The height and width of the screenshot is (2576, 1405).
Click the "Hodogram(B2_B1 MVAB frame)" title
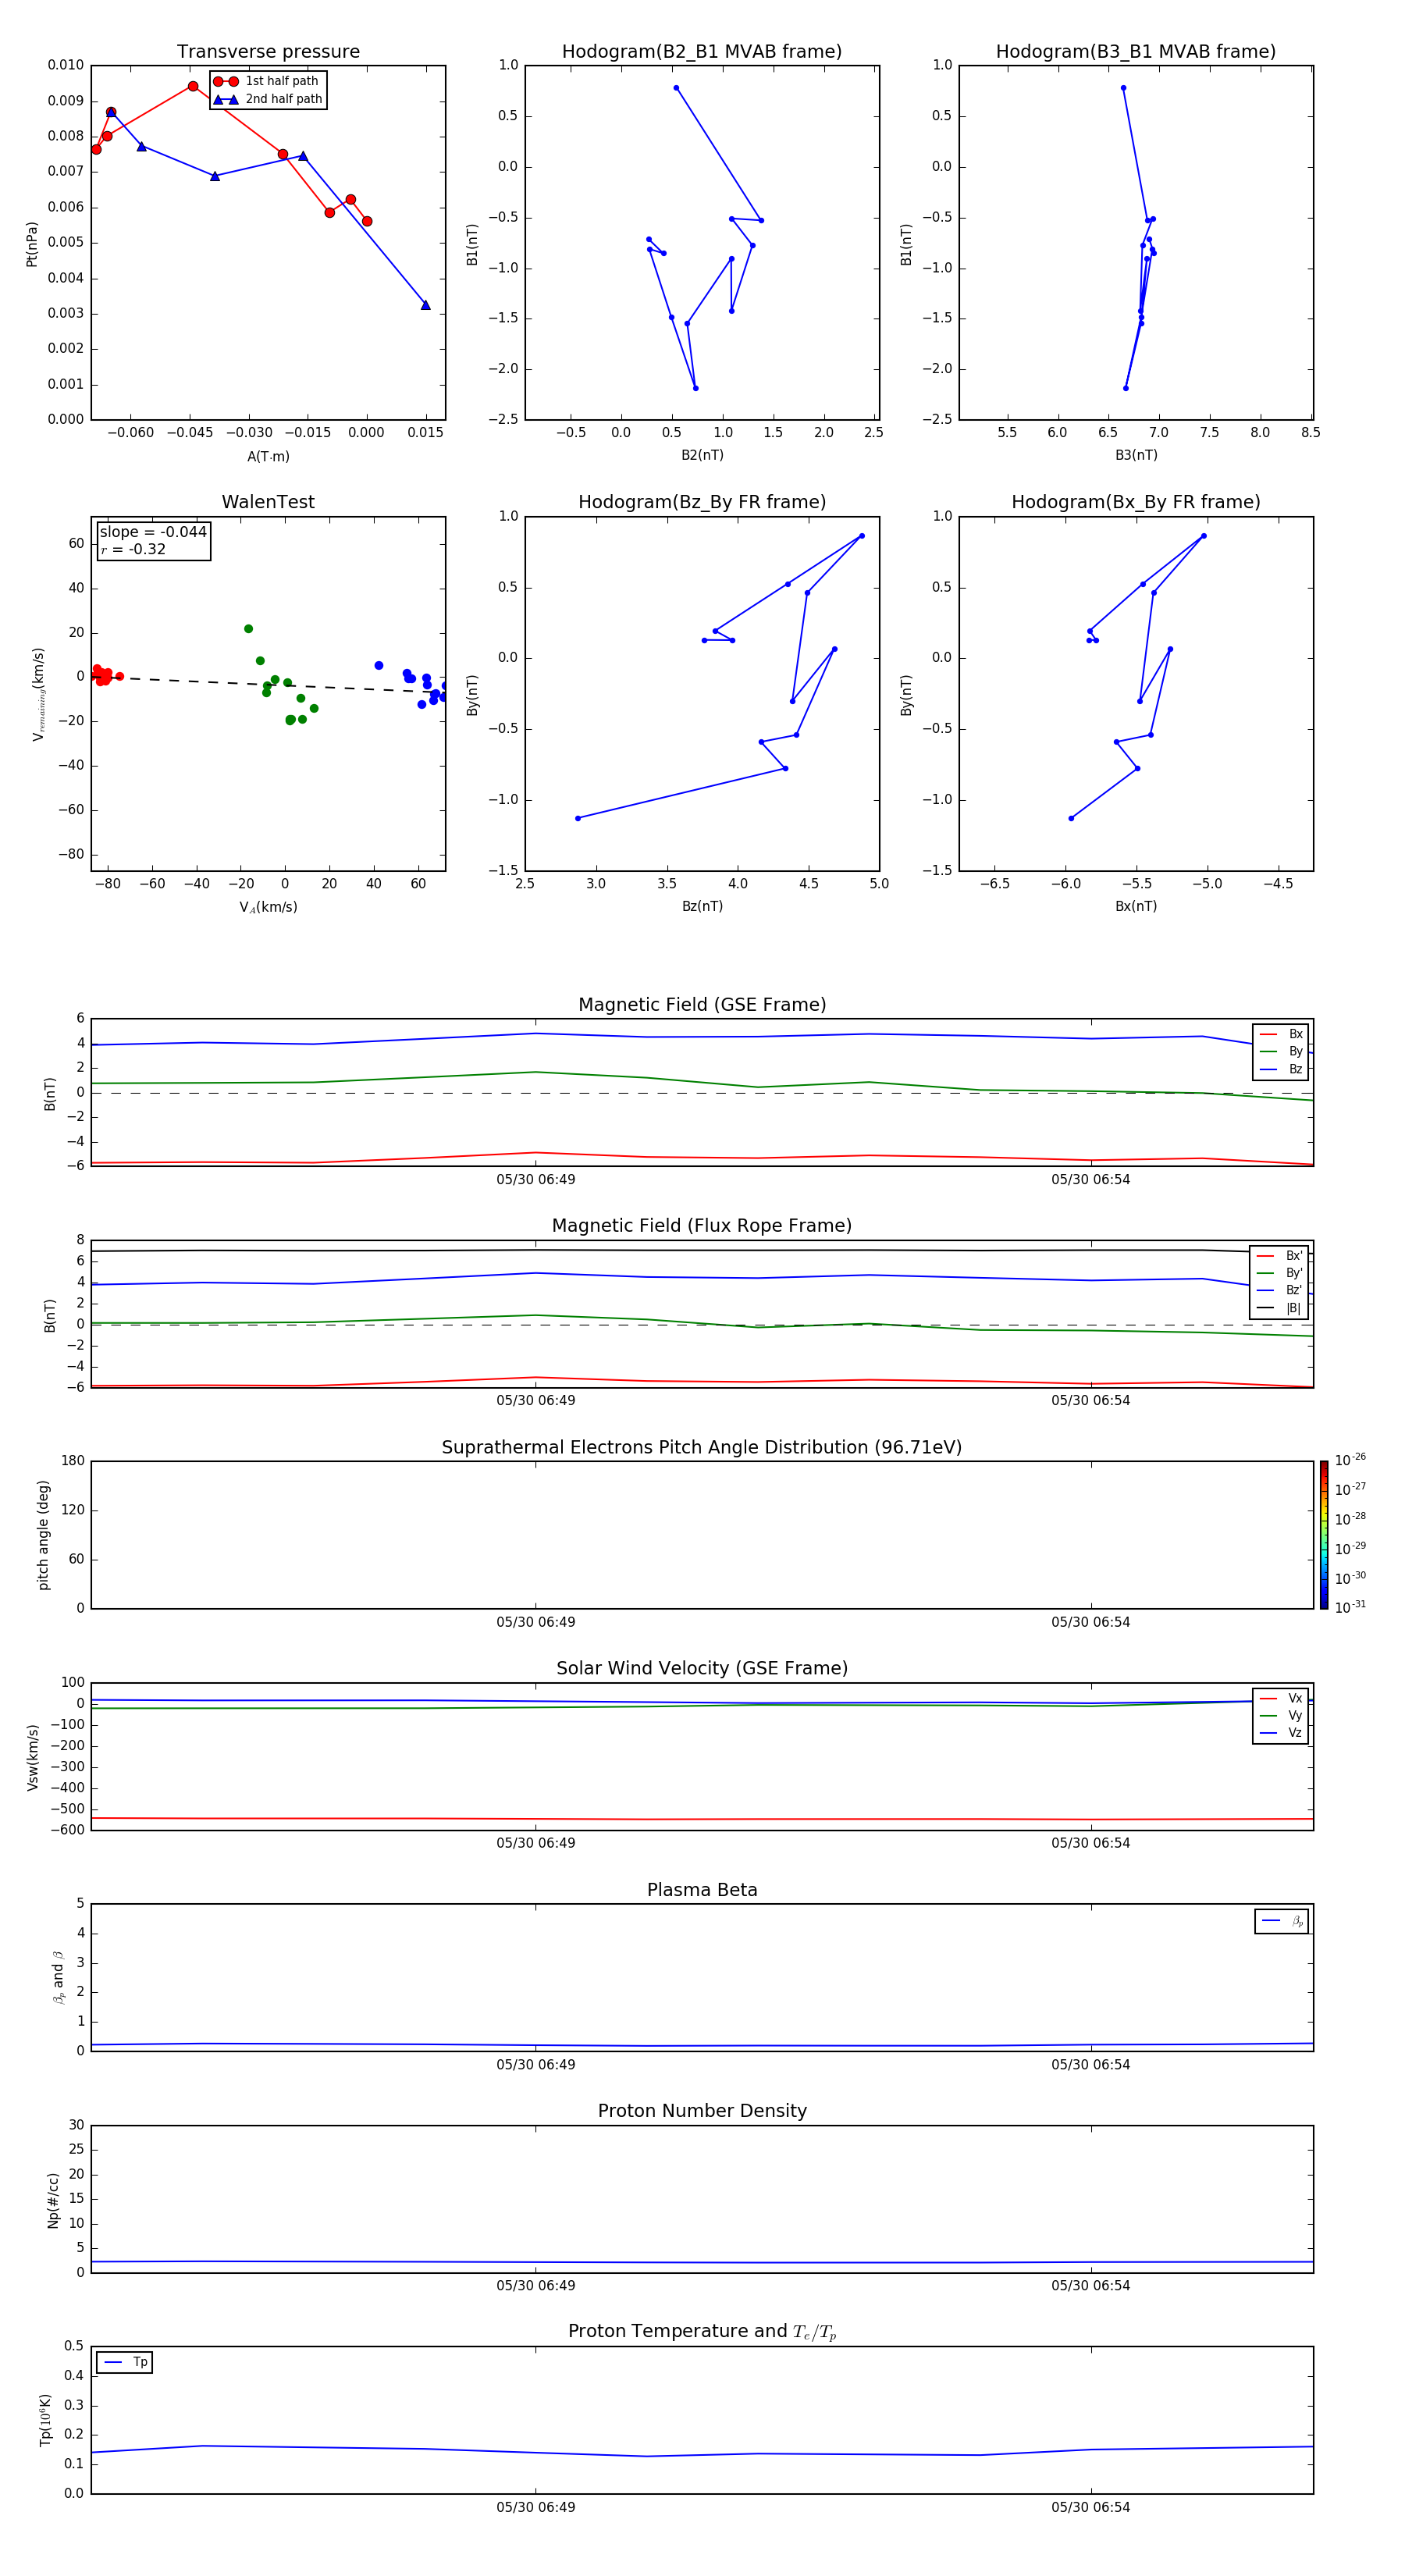pos(702,51)
